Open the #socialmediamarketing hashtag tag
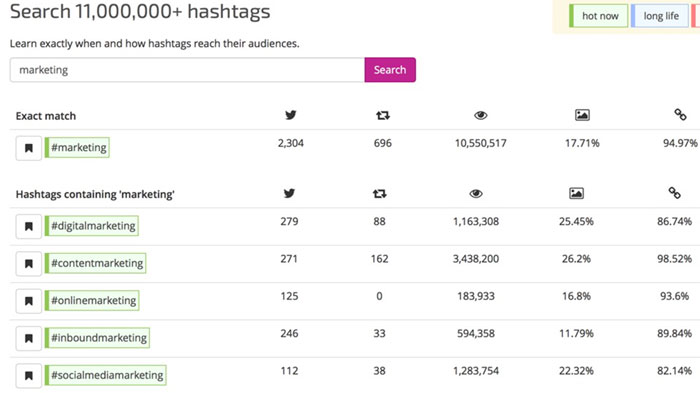Screen dimensions: 700x393 tap(105, 375)
